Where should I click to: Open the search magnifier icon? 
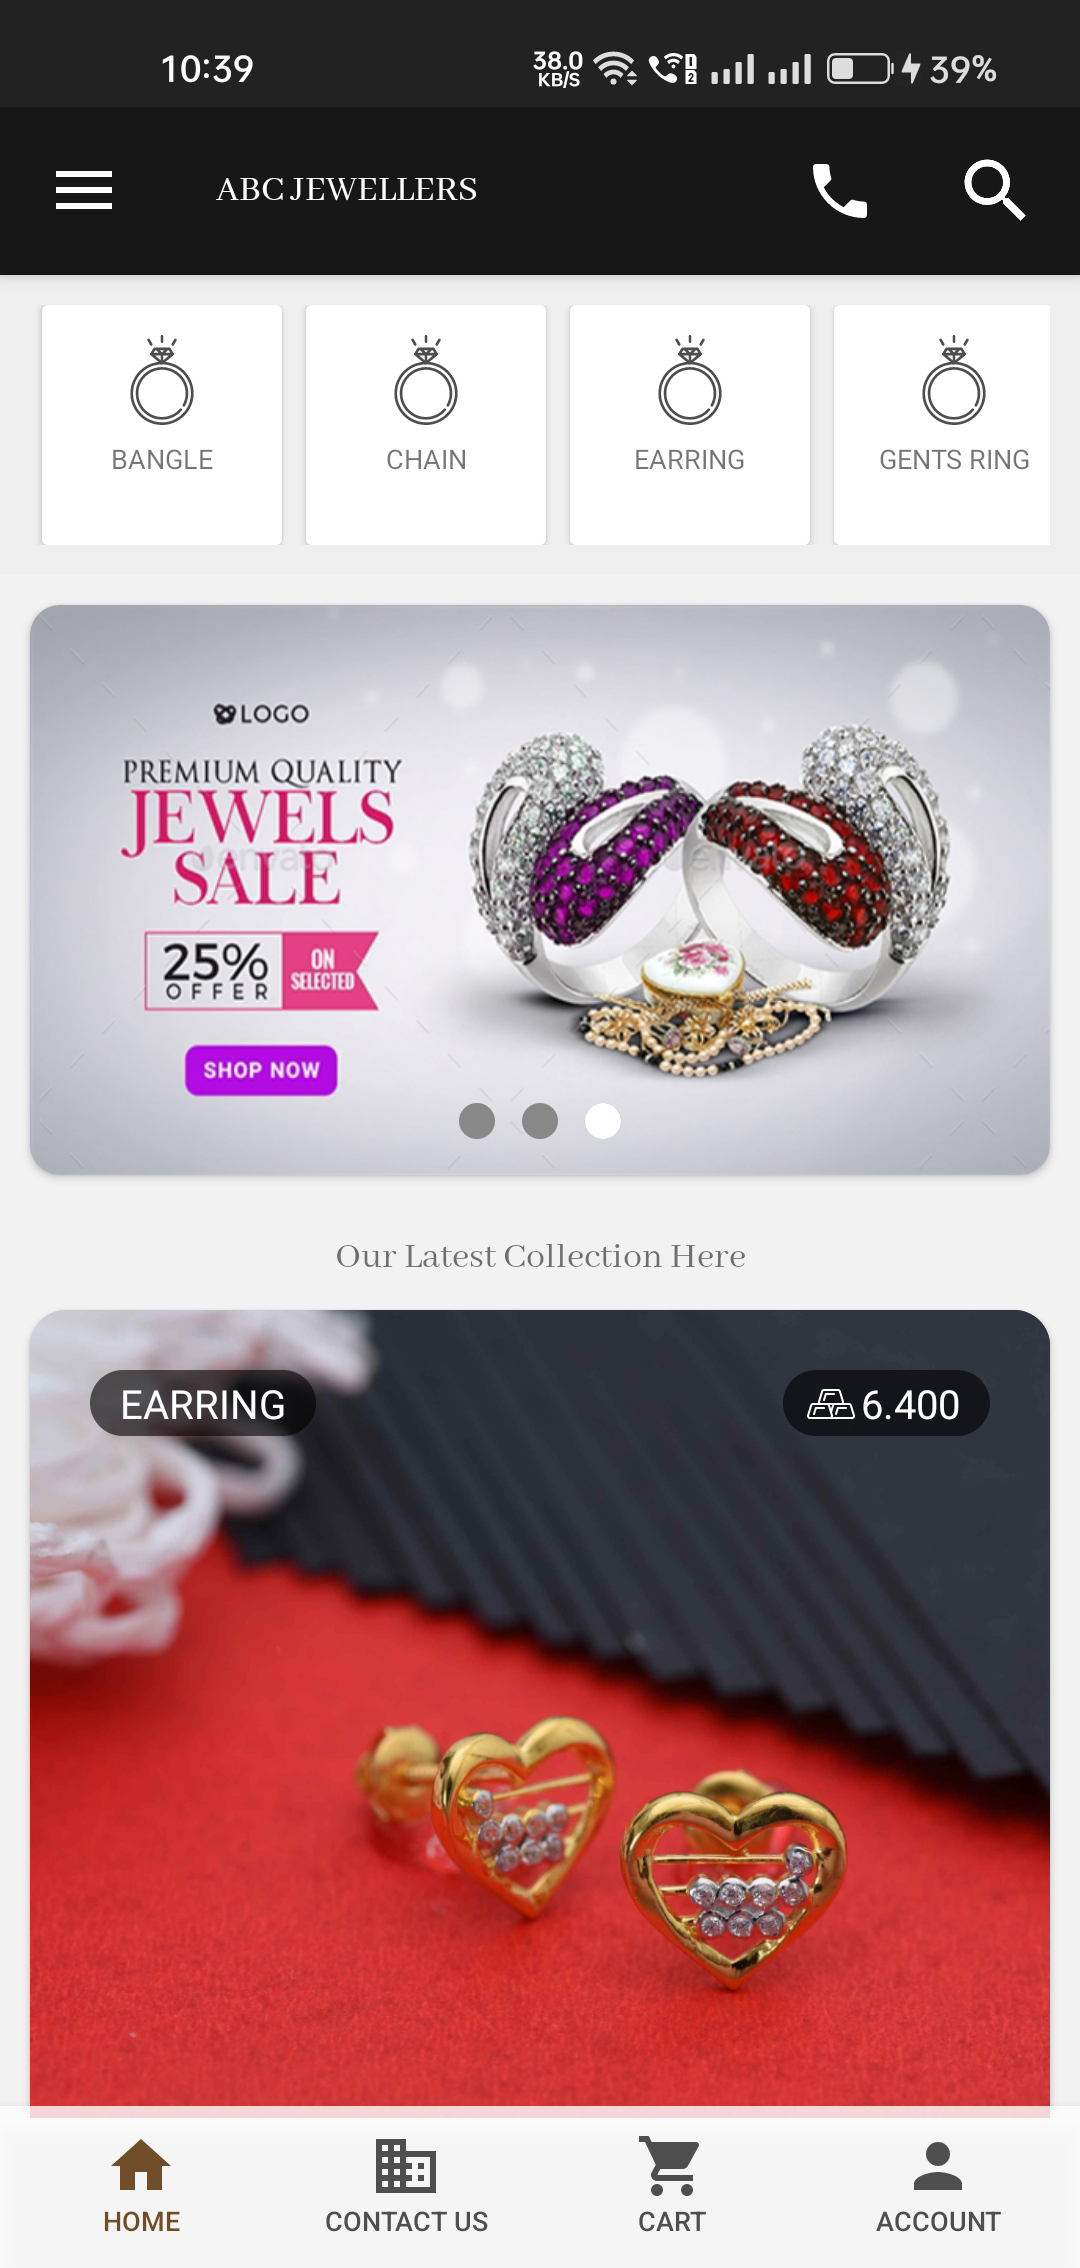click(994, 190)
